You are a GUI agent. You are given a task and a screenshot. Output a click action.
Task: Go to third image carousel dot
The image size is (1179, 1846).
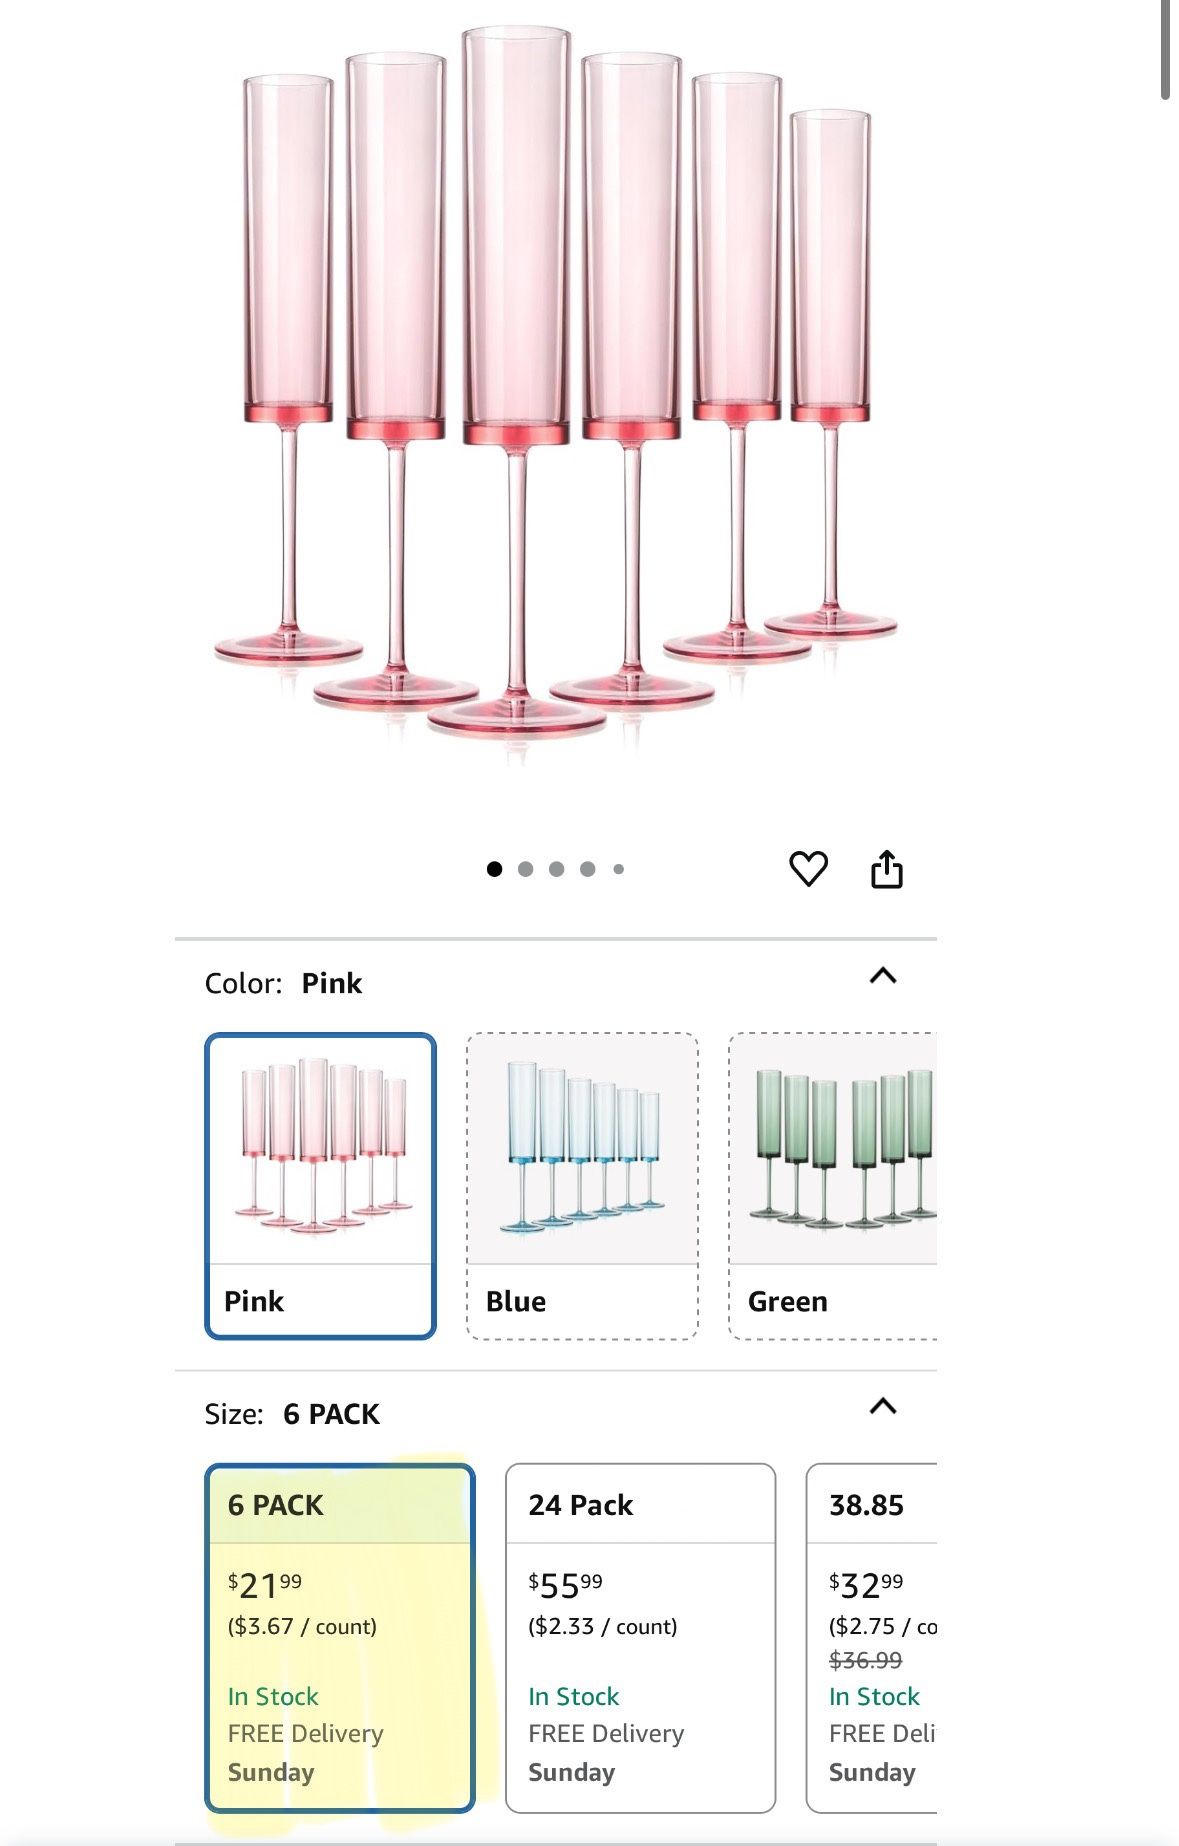coord(556,869)
